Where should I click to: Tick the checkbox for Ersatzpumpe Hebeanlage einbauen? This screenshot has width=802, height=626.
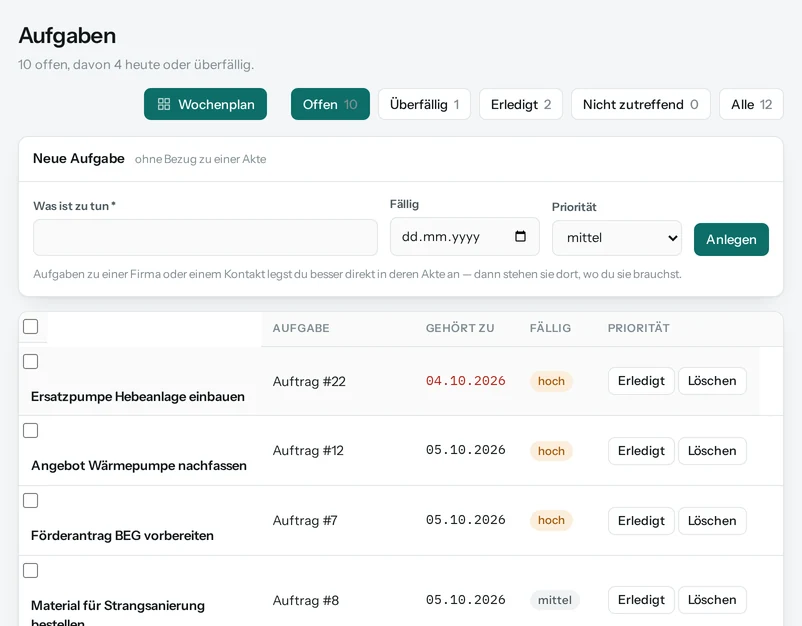click(x=31, y=362)
